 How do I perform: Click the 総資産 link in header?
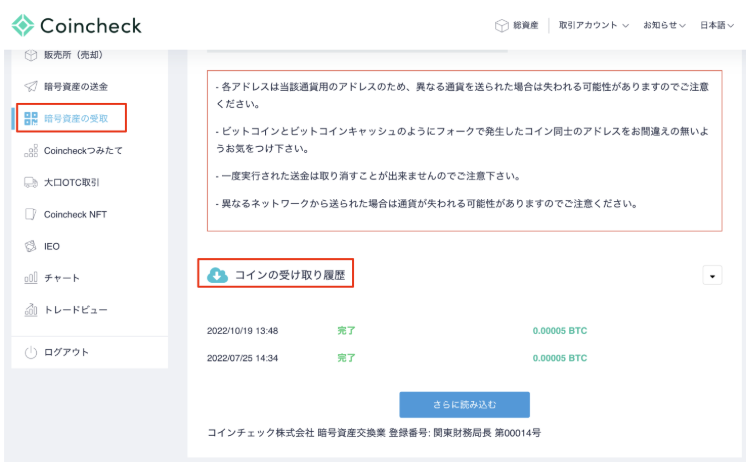click(524, 25)
